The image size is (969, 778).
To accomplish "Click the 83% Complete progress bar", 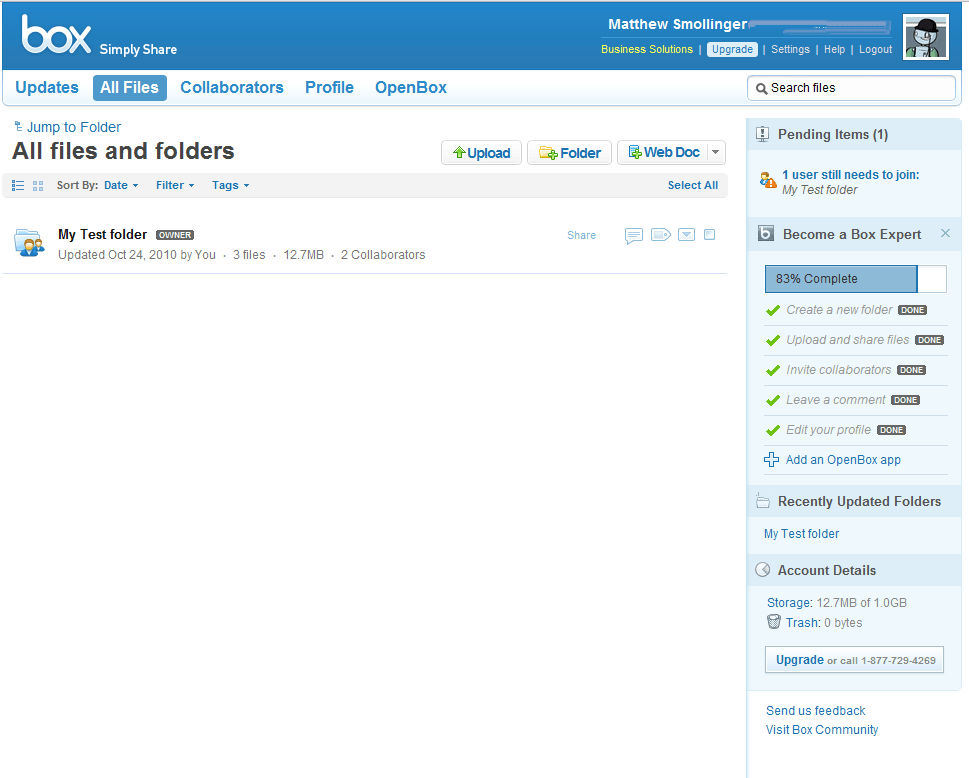I will (855, 279).
